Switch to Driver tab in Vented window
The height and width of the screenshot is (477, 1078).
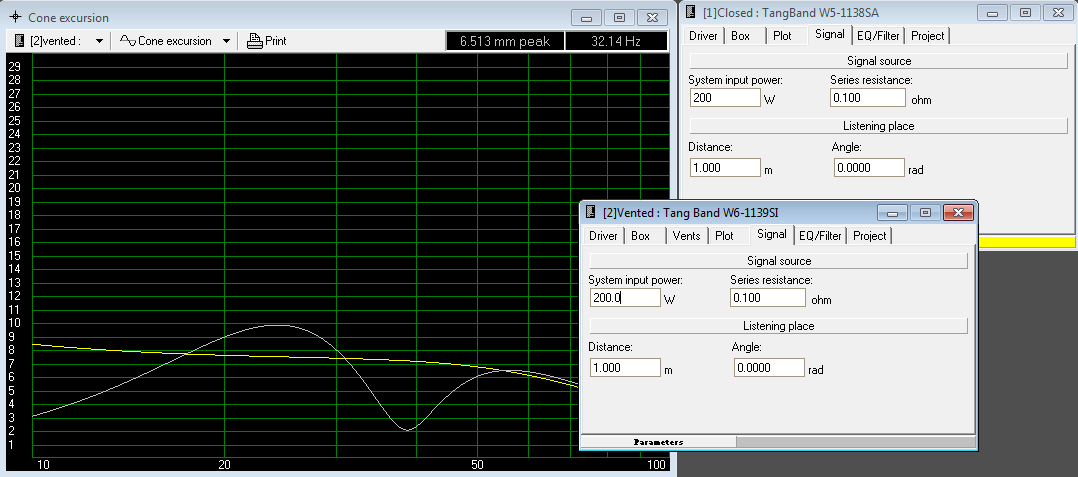click(603, 236)
